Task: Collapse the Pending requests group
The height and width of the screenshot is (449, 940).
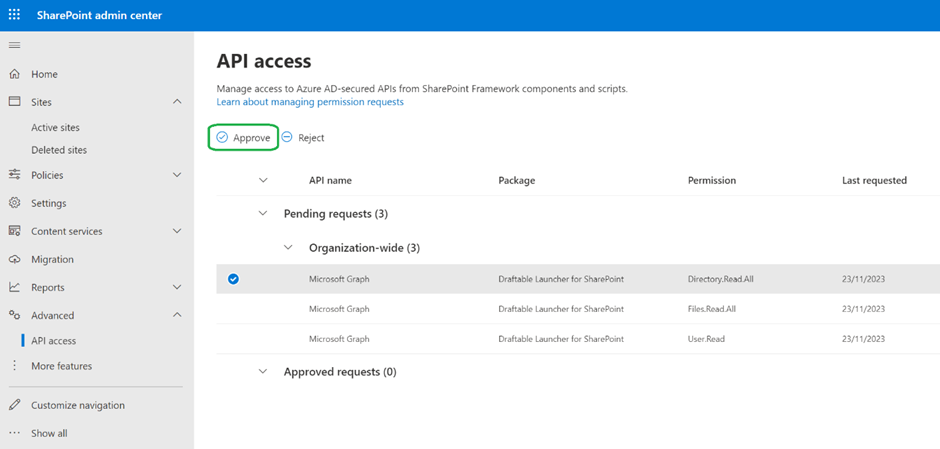Action: point(263,213)
